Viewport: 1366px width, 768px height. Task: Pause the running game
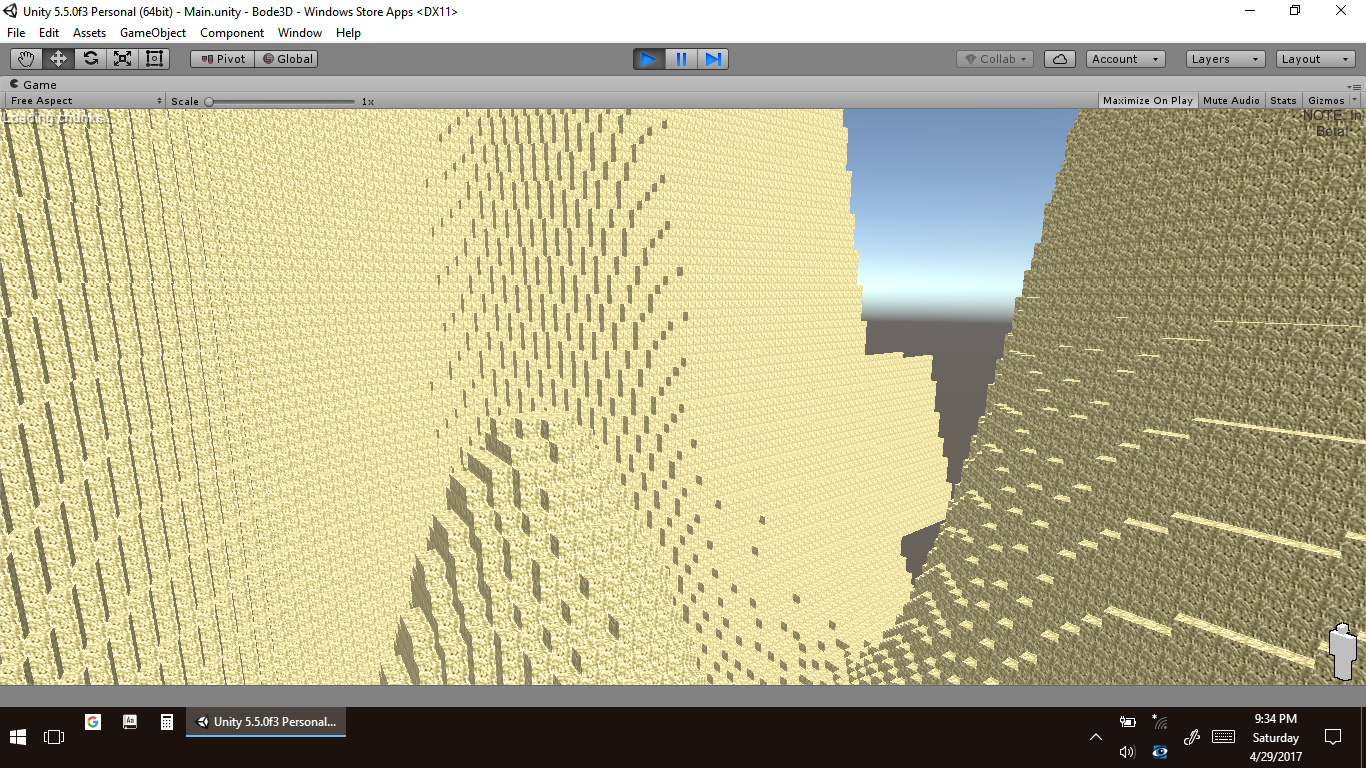[x=681, y=59]
